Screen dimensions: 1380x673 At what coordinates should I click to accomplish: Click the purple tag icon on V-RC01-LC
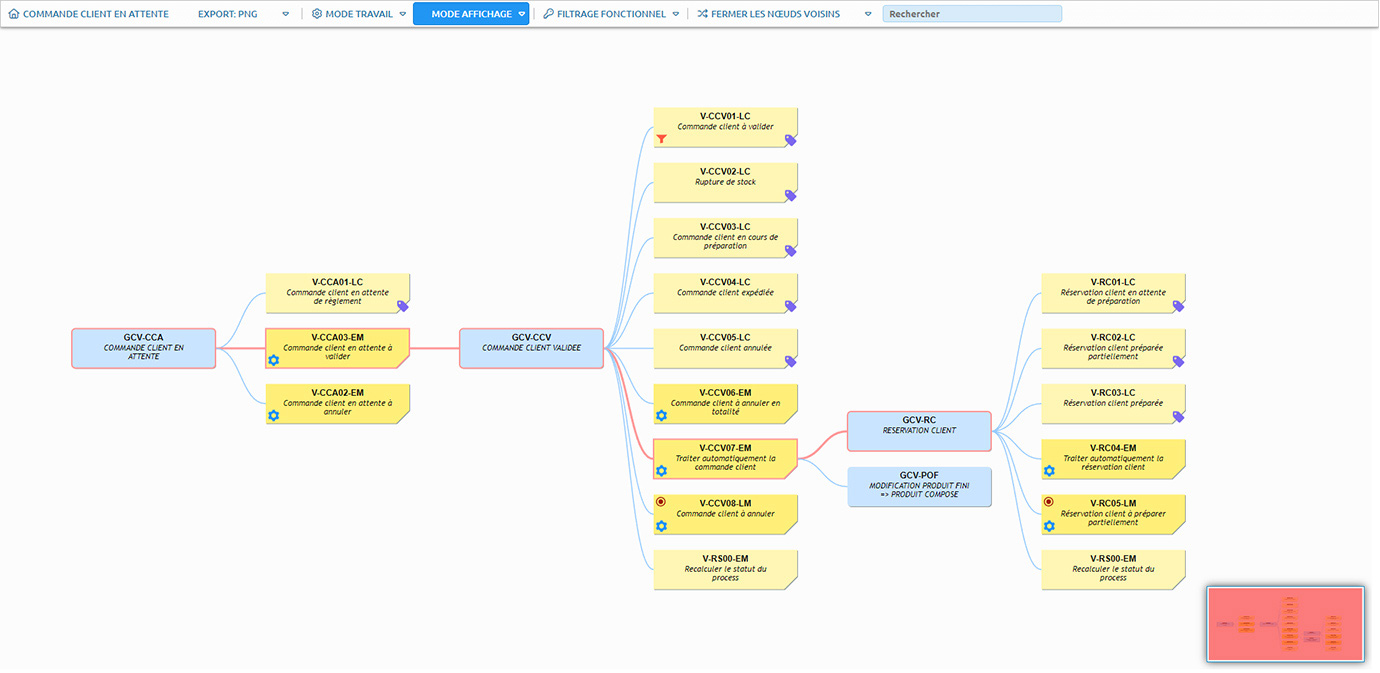click(1178, 306)
